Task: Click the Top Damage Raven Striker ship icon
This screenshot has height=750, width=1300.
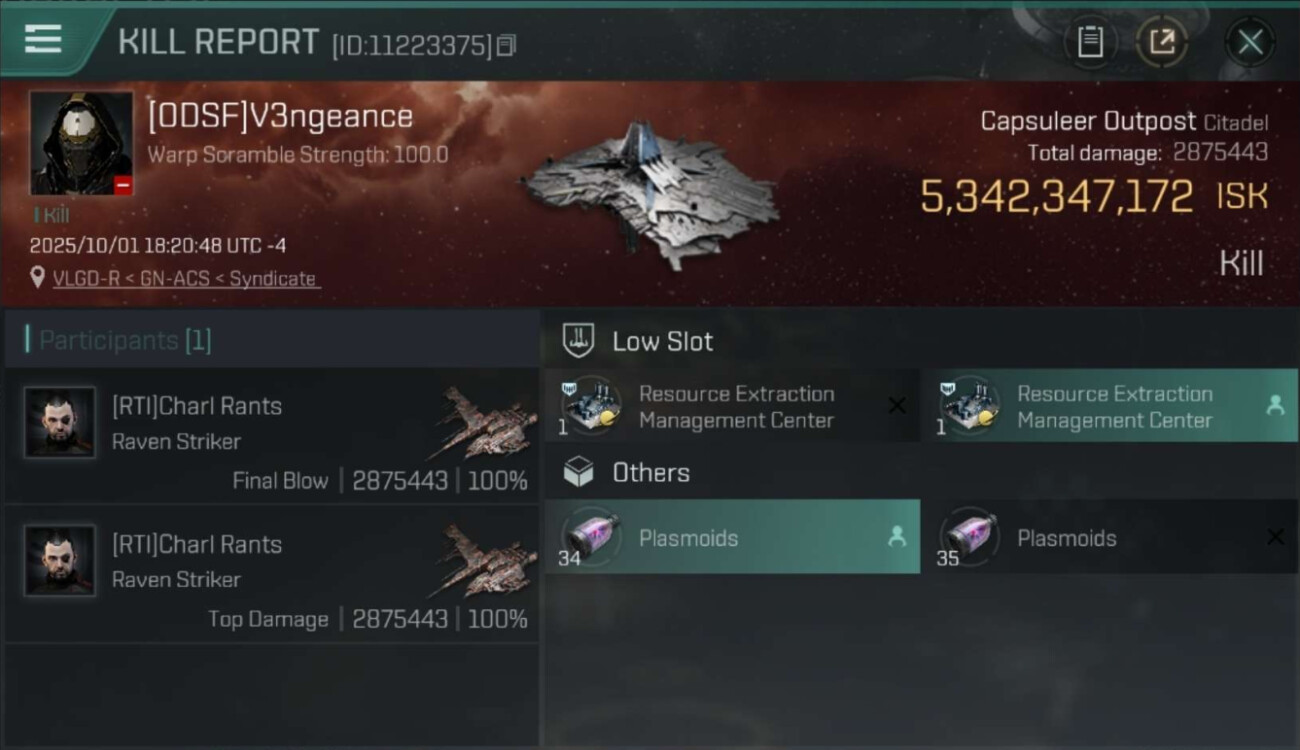Action: (486, 561)
